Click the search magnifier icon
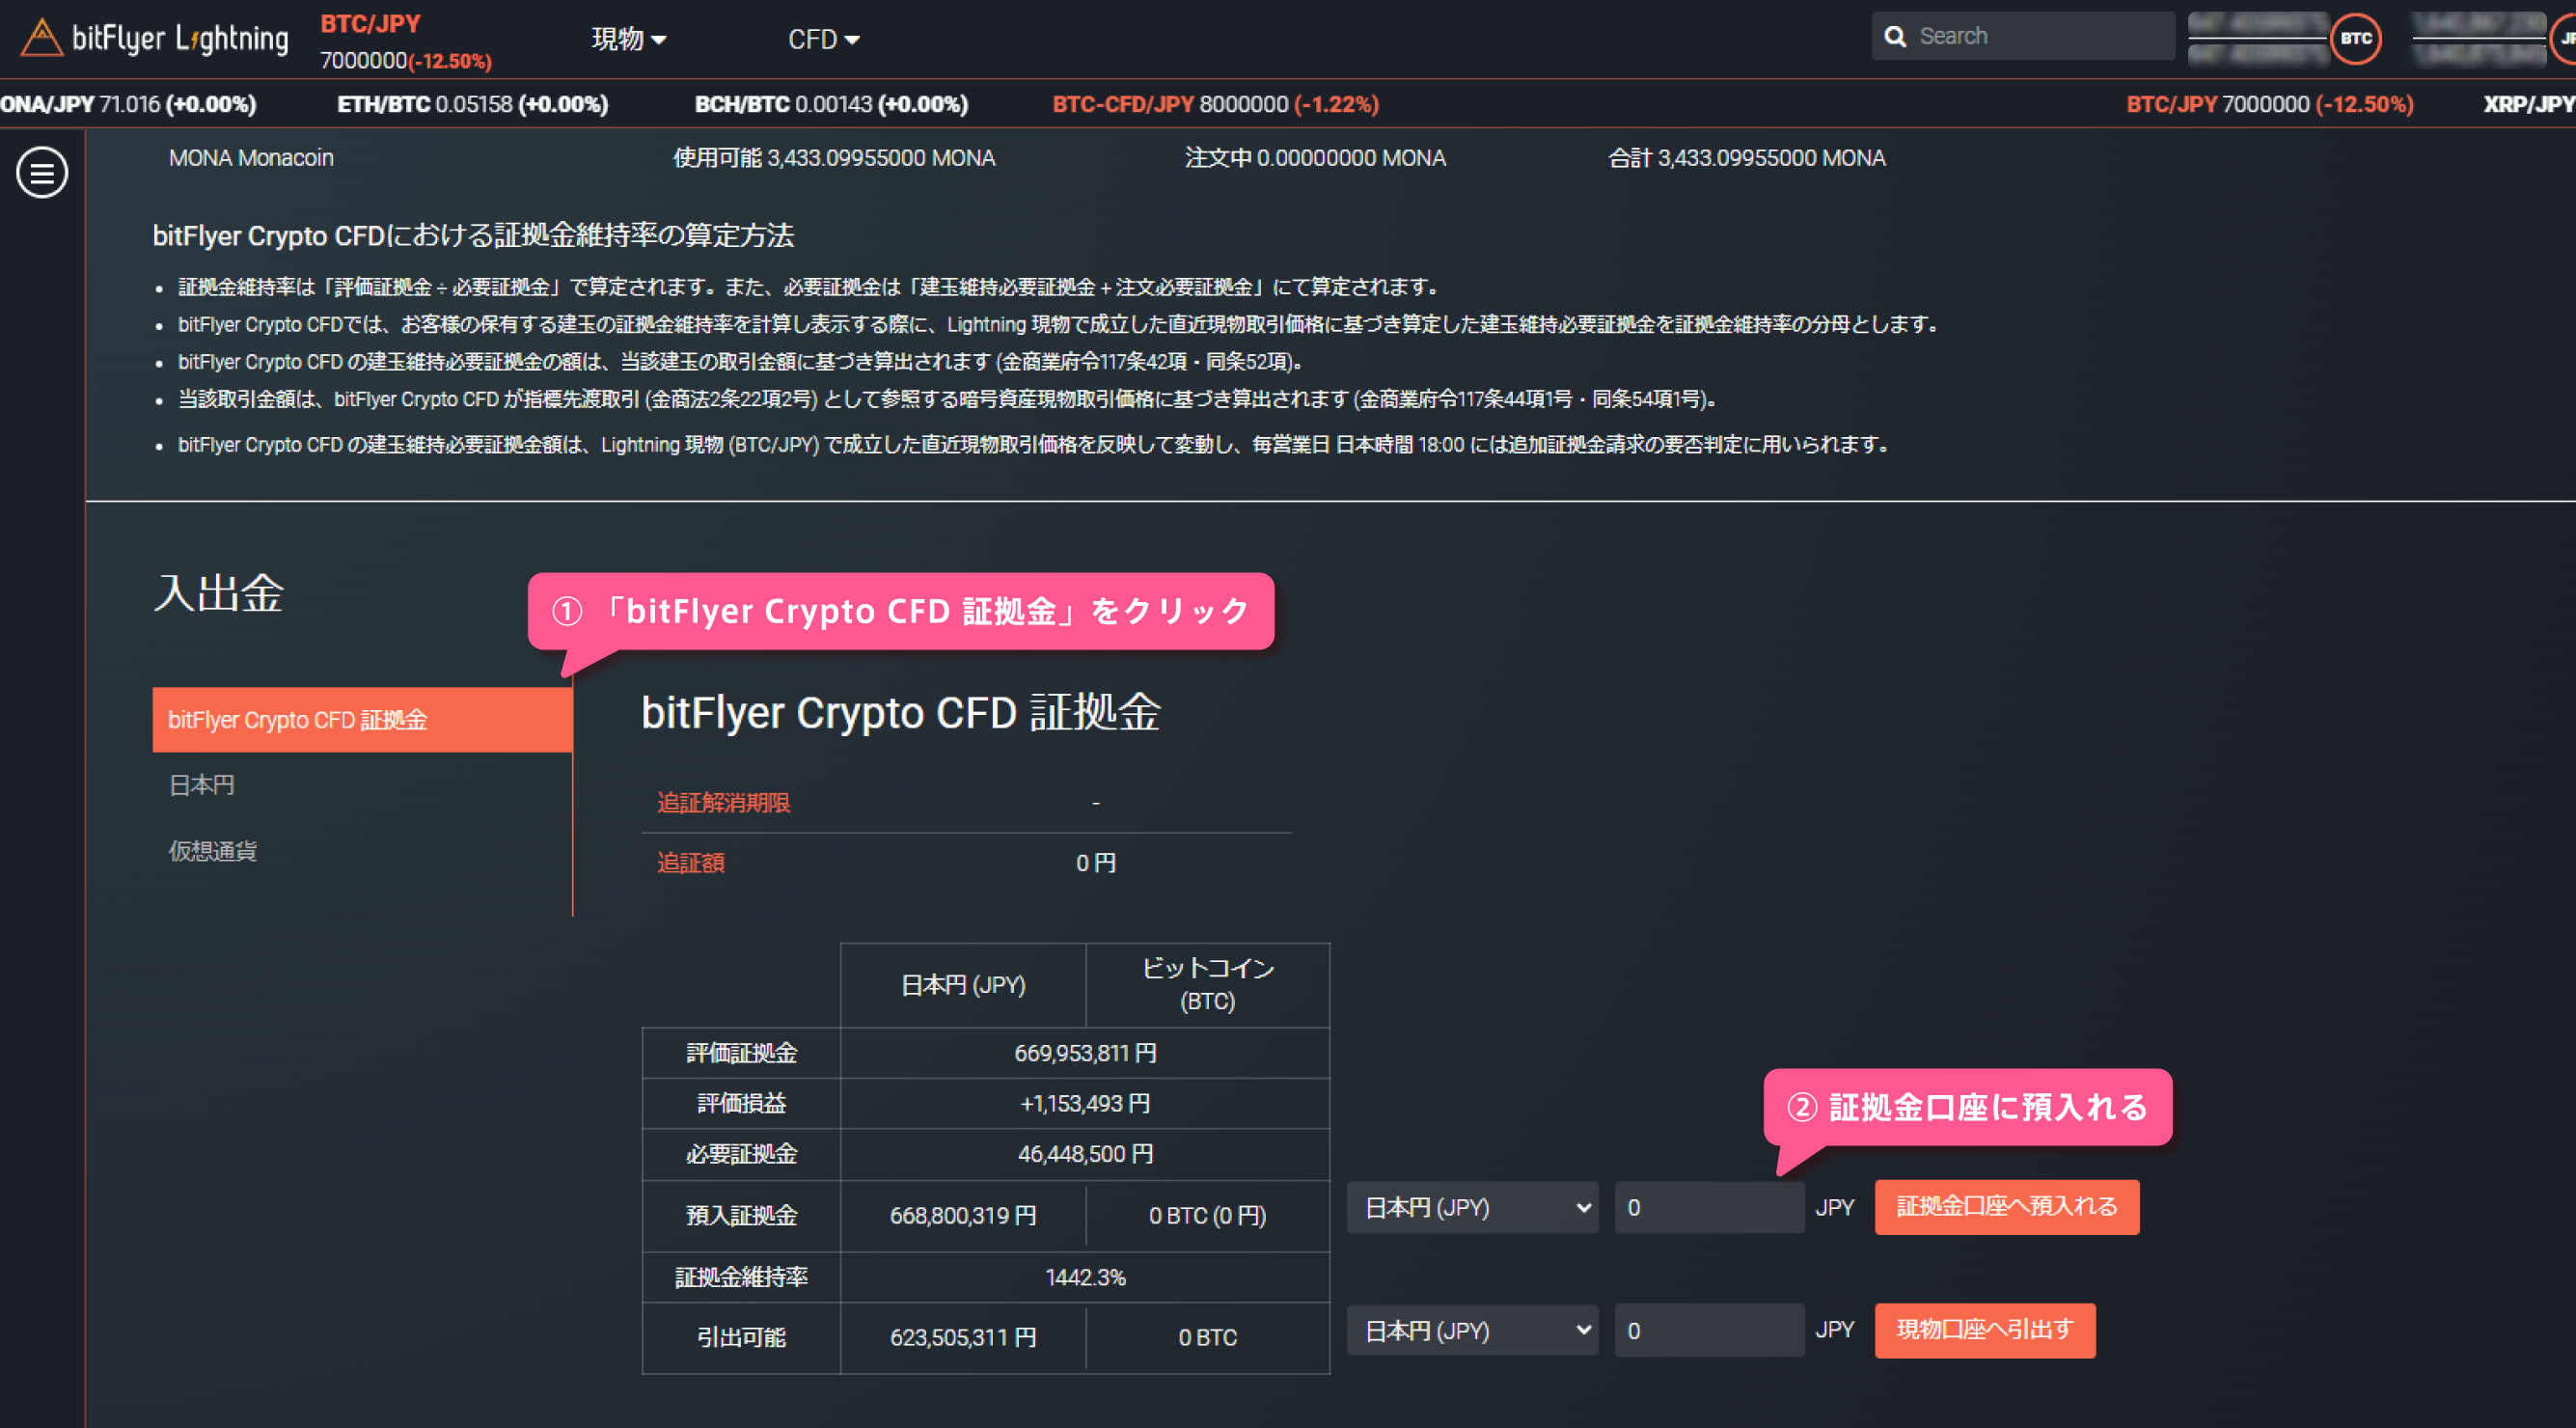2576x1428 pixels. (x=1894, y=36)
